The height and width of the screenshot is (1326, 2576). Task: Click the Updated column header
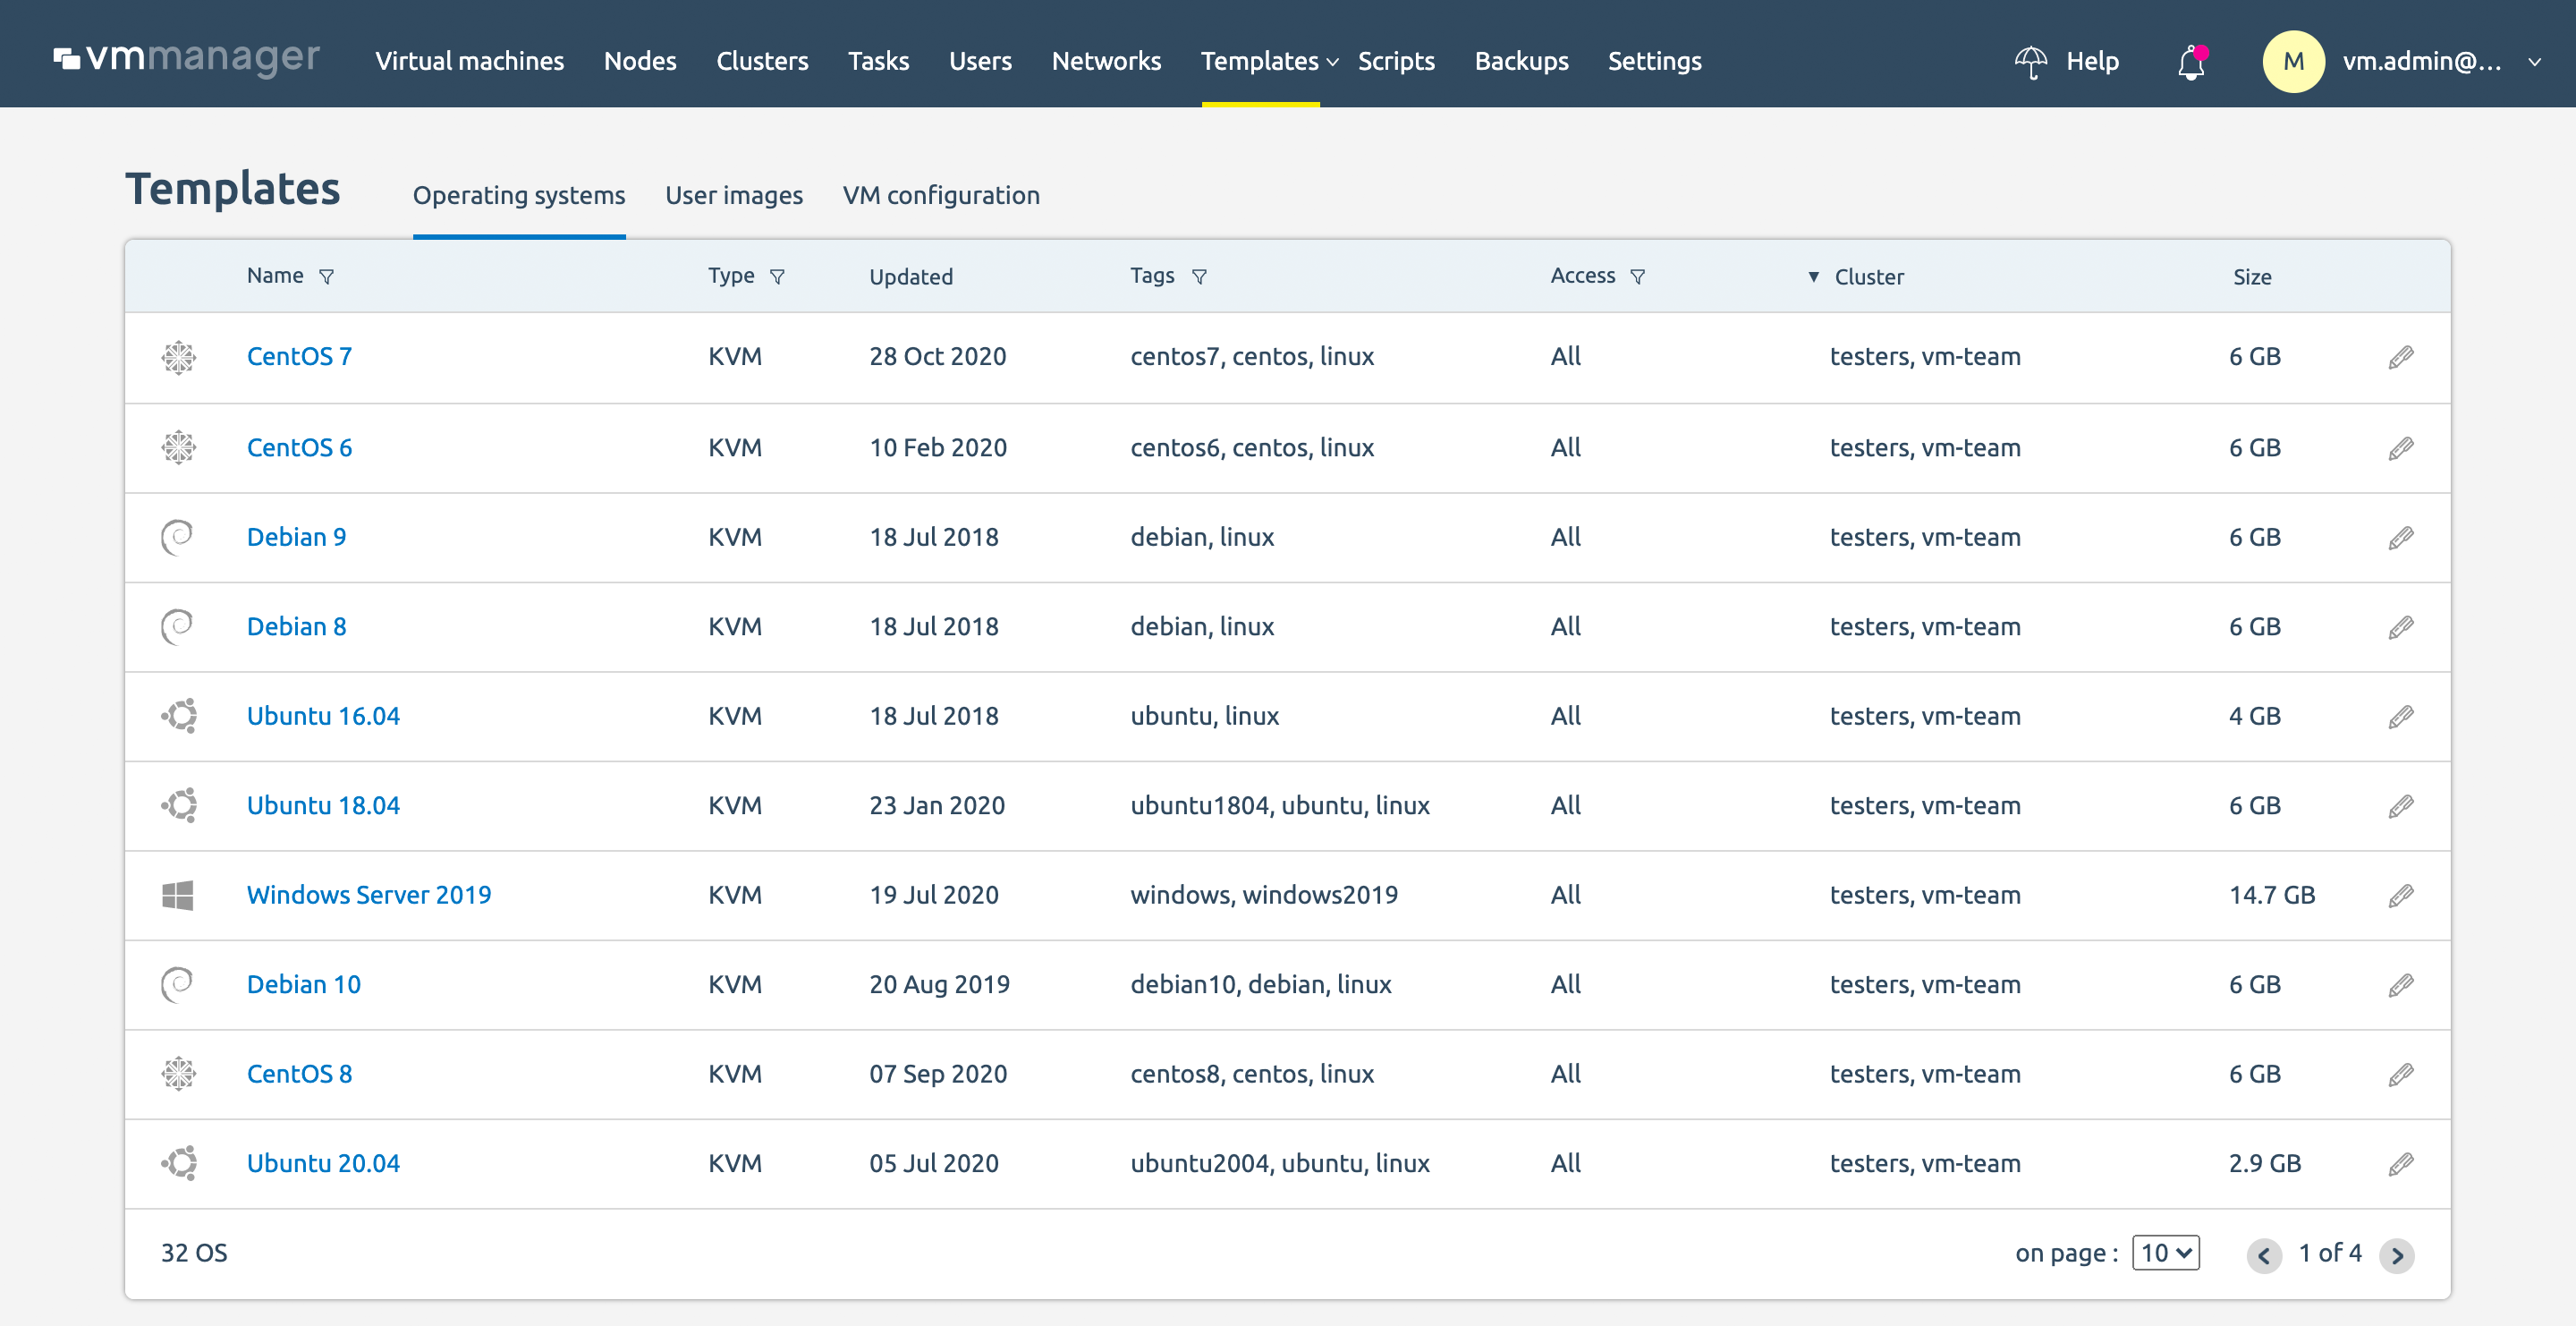coord(910,277)
